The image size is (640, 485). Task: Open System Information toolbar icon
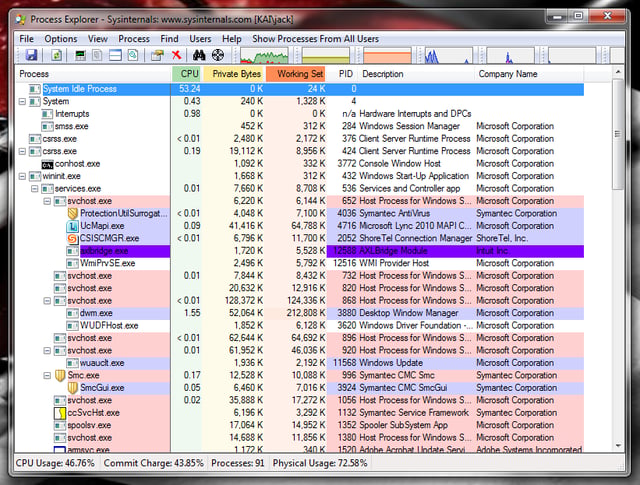point(80,55)
